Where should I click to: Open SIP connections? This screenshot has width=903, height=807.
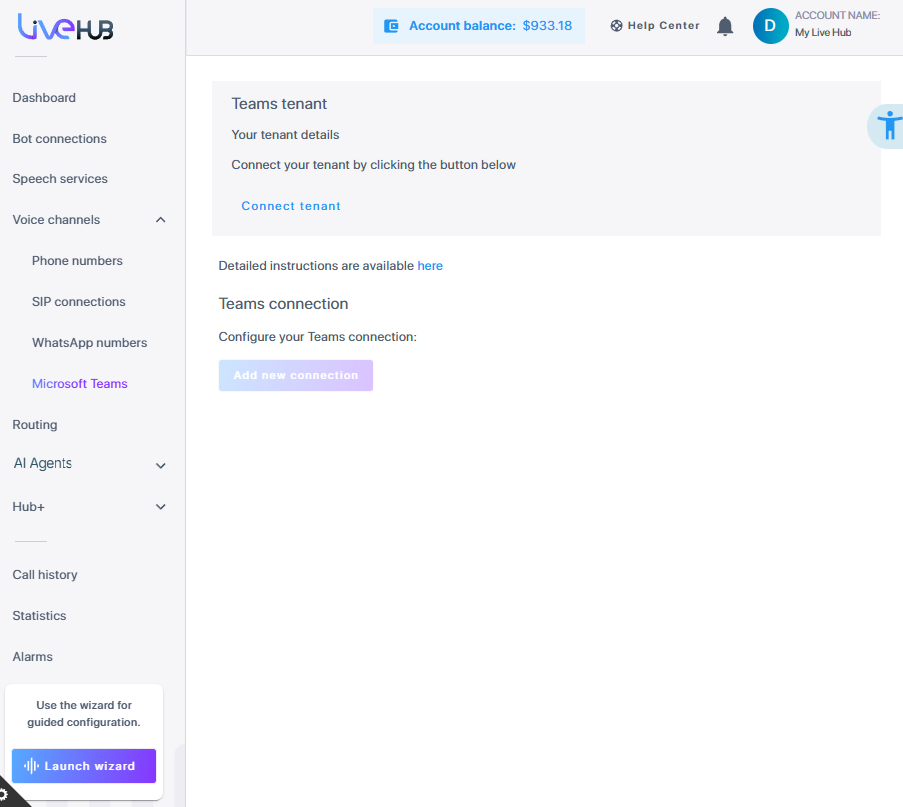(x=79, y=302)
